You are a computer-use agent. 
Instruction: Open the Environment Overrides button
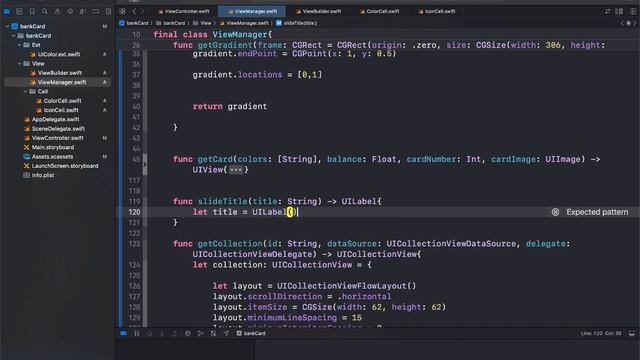(213, 333)
